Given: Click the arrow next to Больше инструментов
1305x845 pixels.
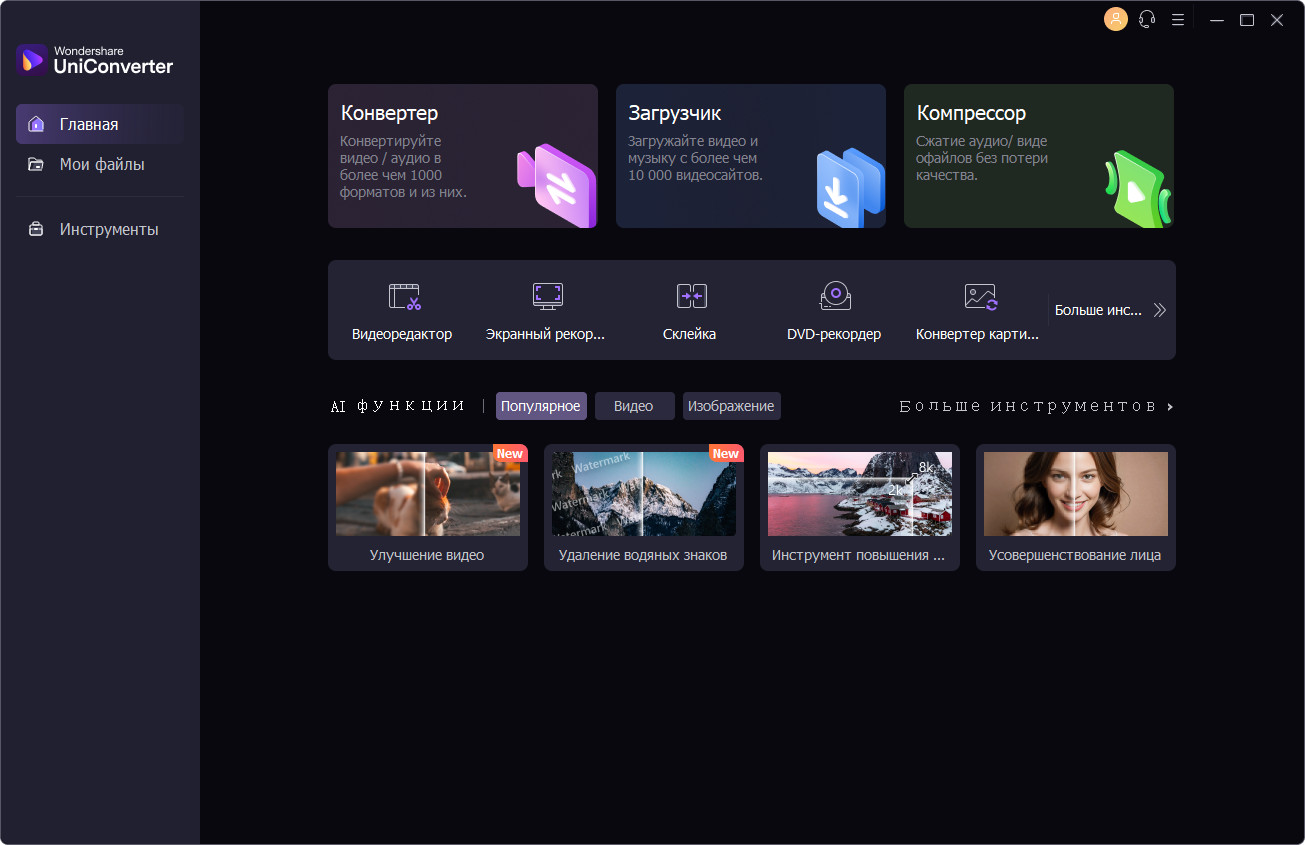Looking at the screenshot, I should pos(1170,407).
